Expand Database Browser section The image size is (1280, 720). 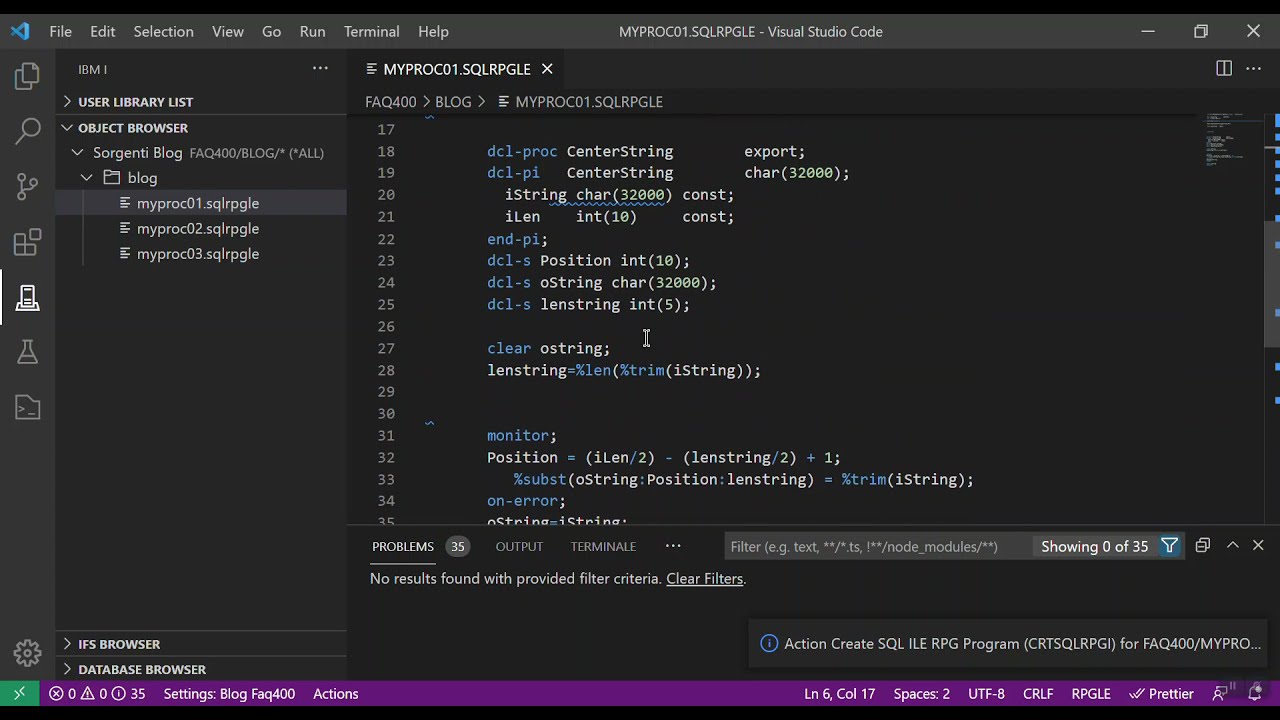coord(142,669)
